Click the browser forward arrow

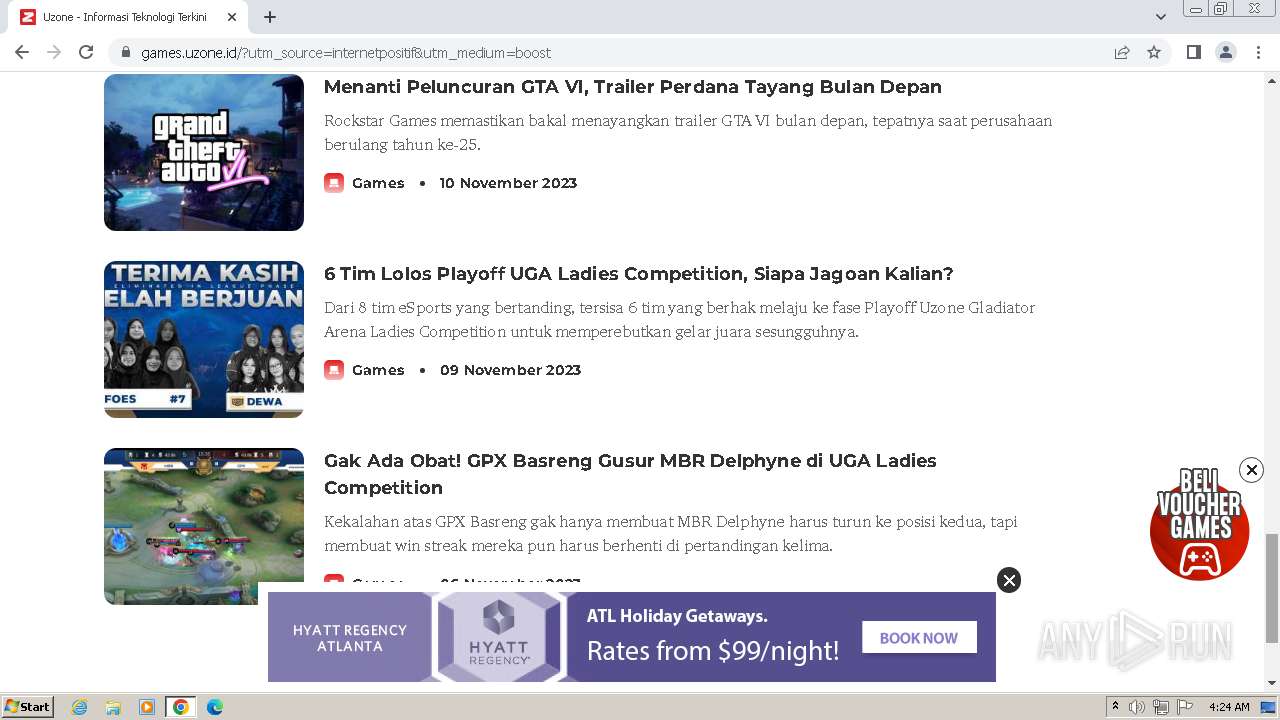54,52
